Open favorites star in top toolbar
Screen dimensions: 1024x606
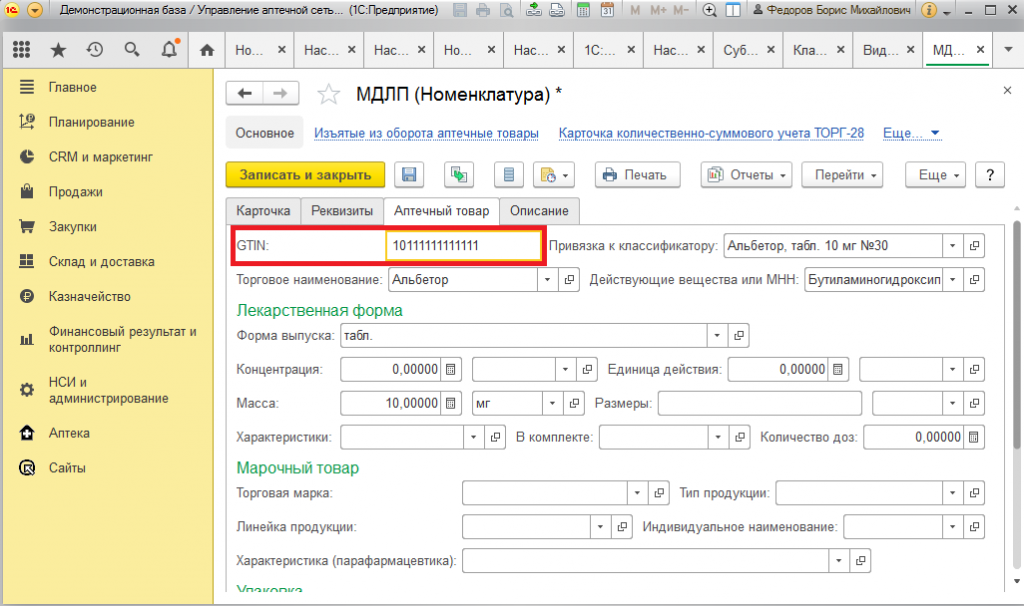[58, 50]
